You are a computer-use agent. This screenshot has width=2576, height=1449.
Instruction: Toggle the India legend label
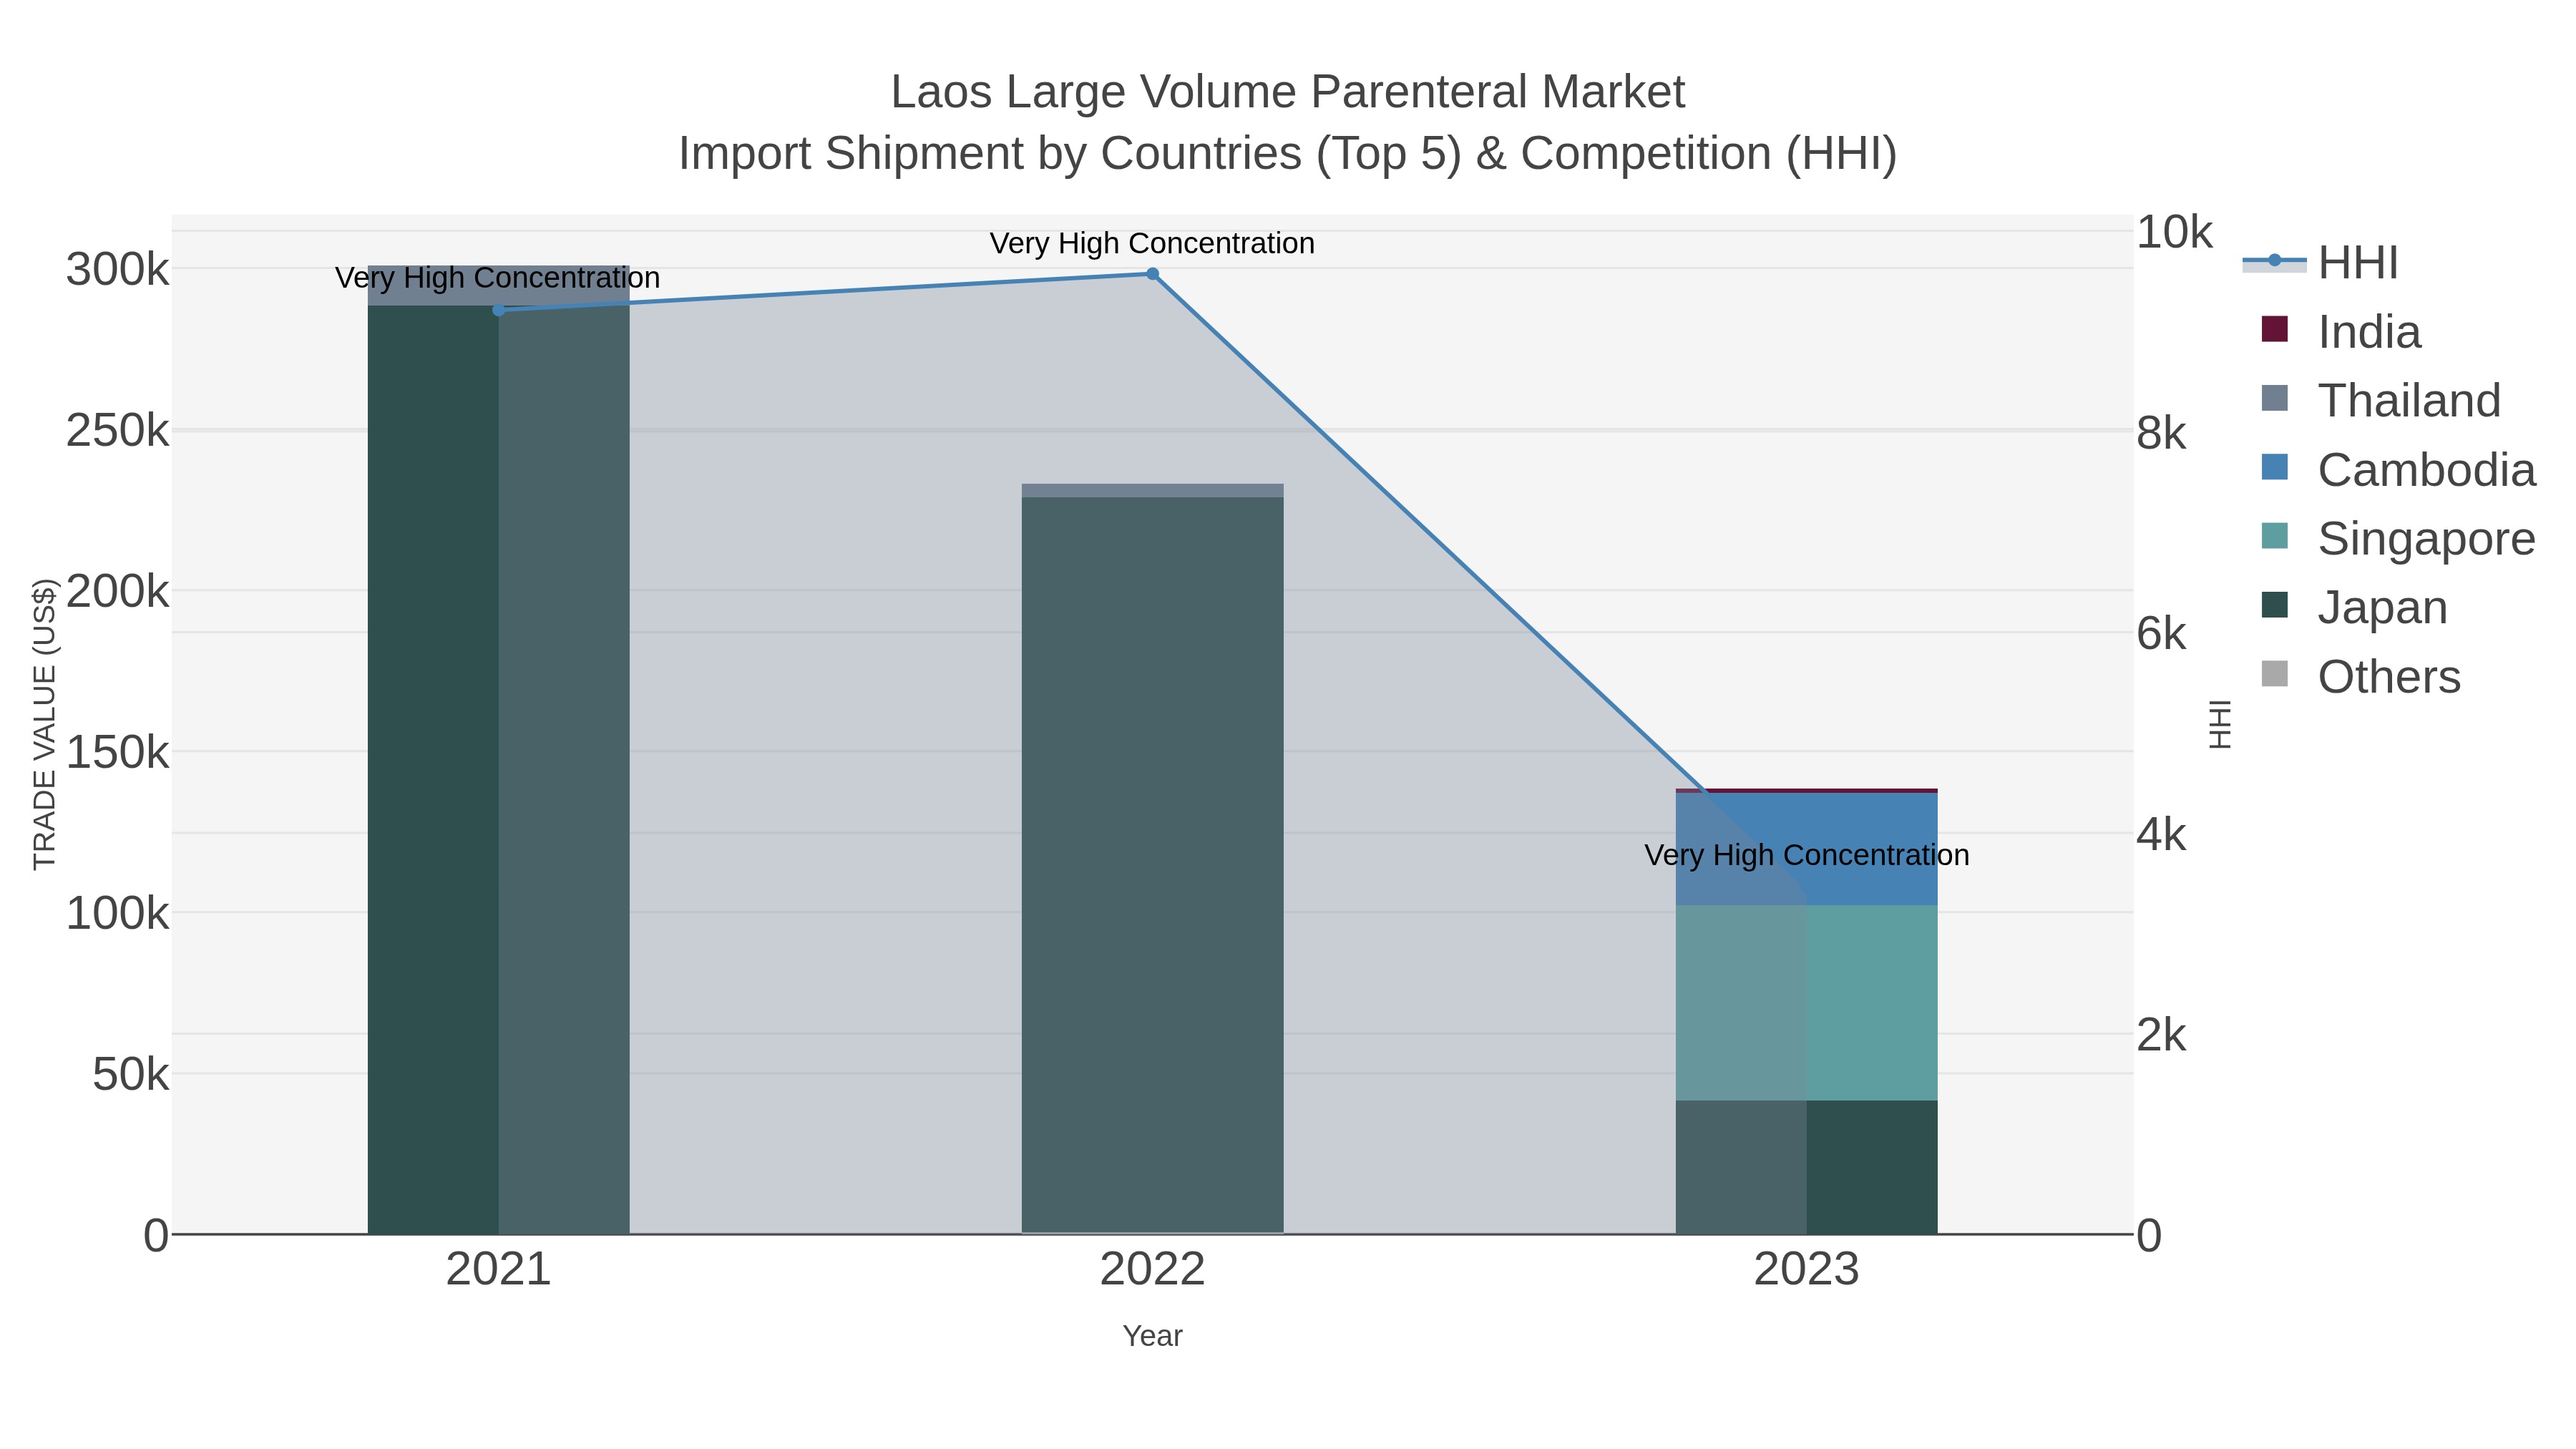pos(2369,332)
